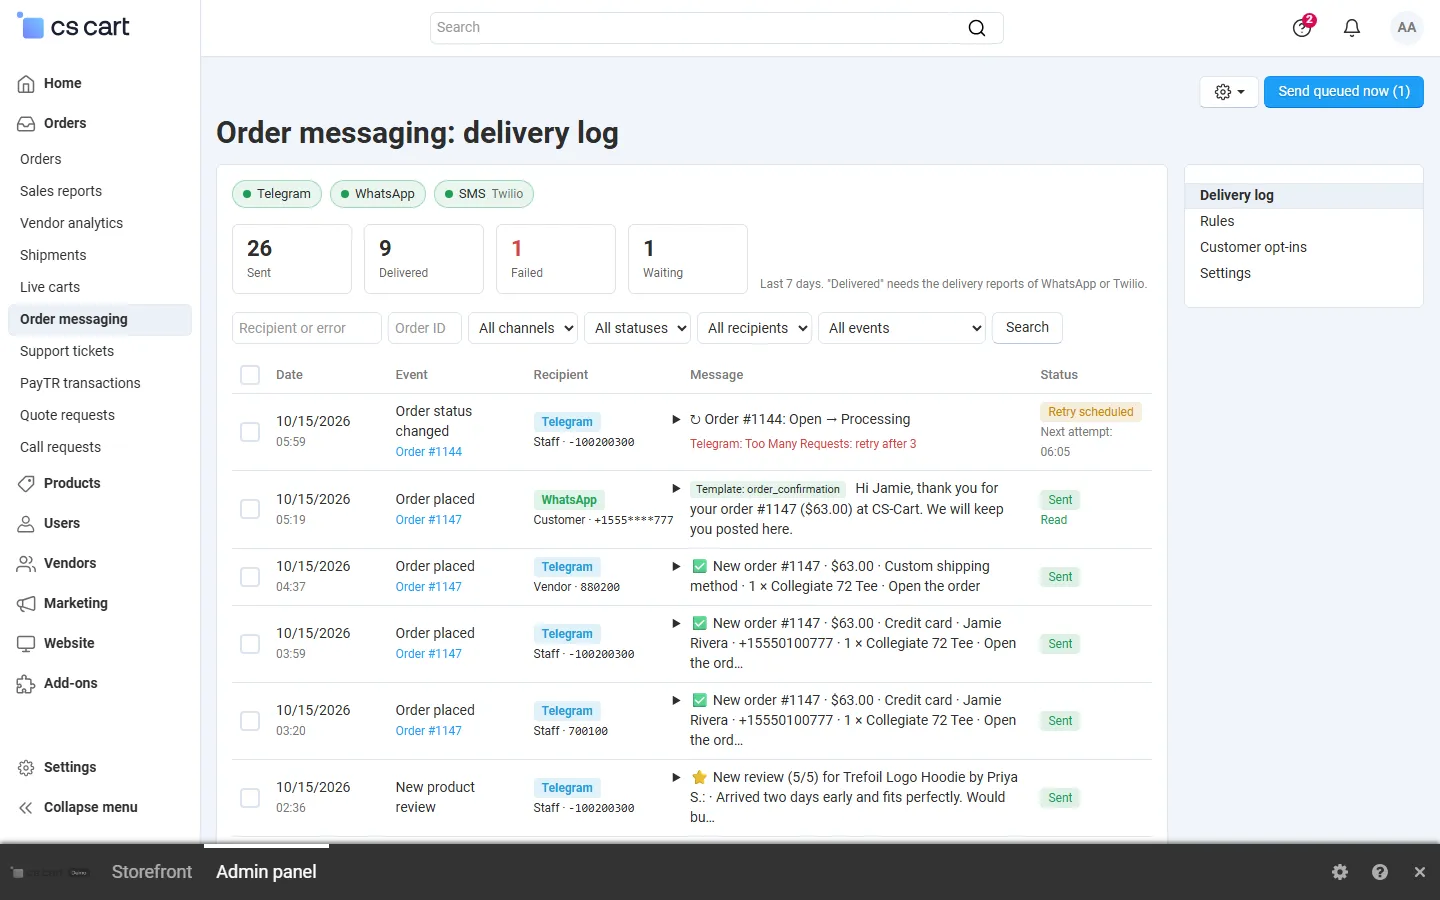Check the Order #1144 row checkbox

pos(250,432)
